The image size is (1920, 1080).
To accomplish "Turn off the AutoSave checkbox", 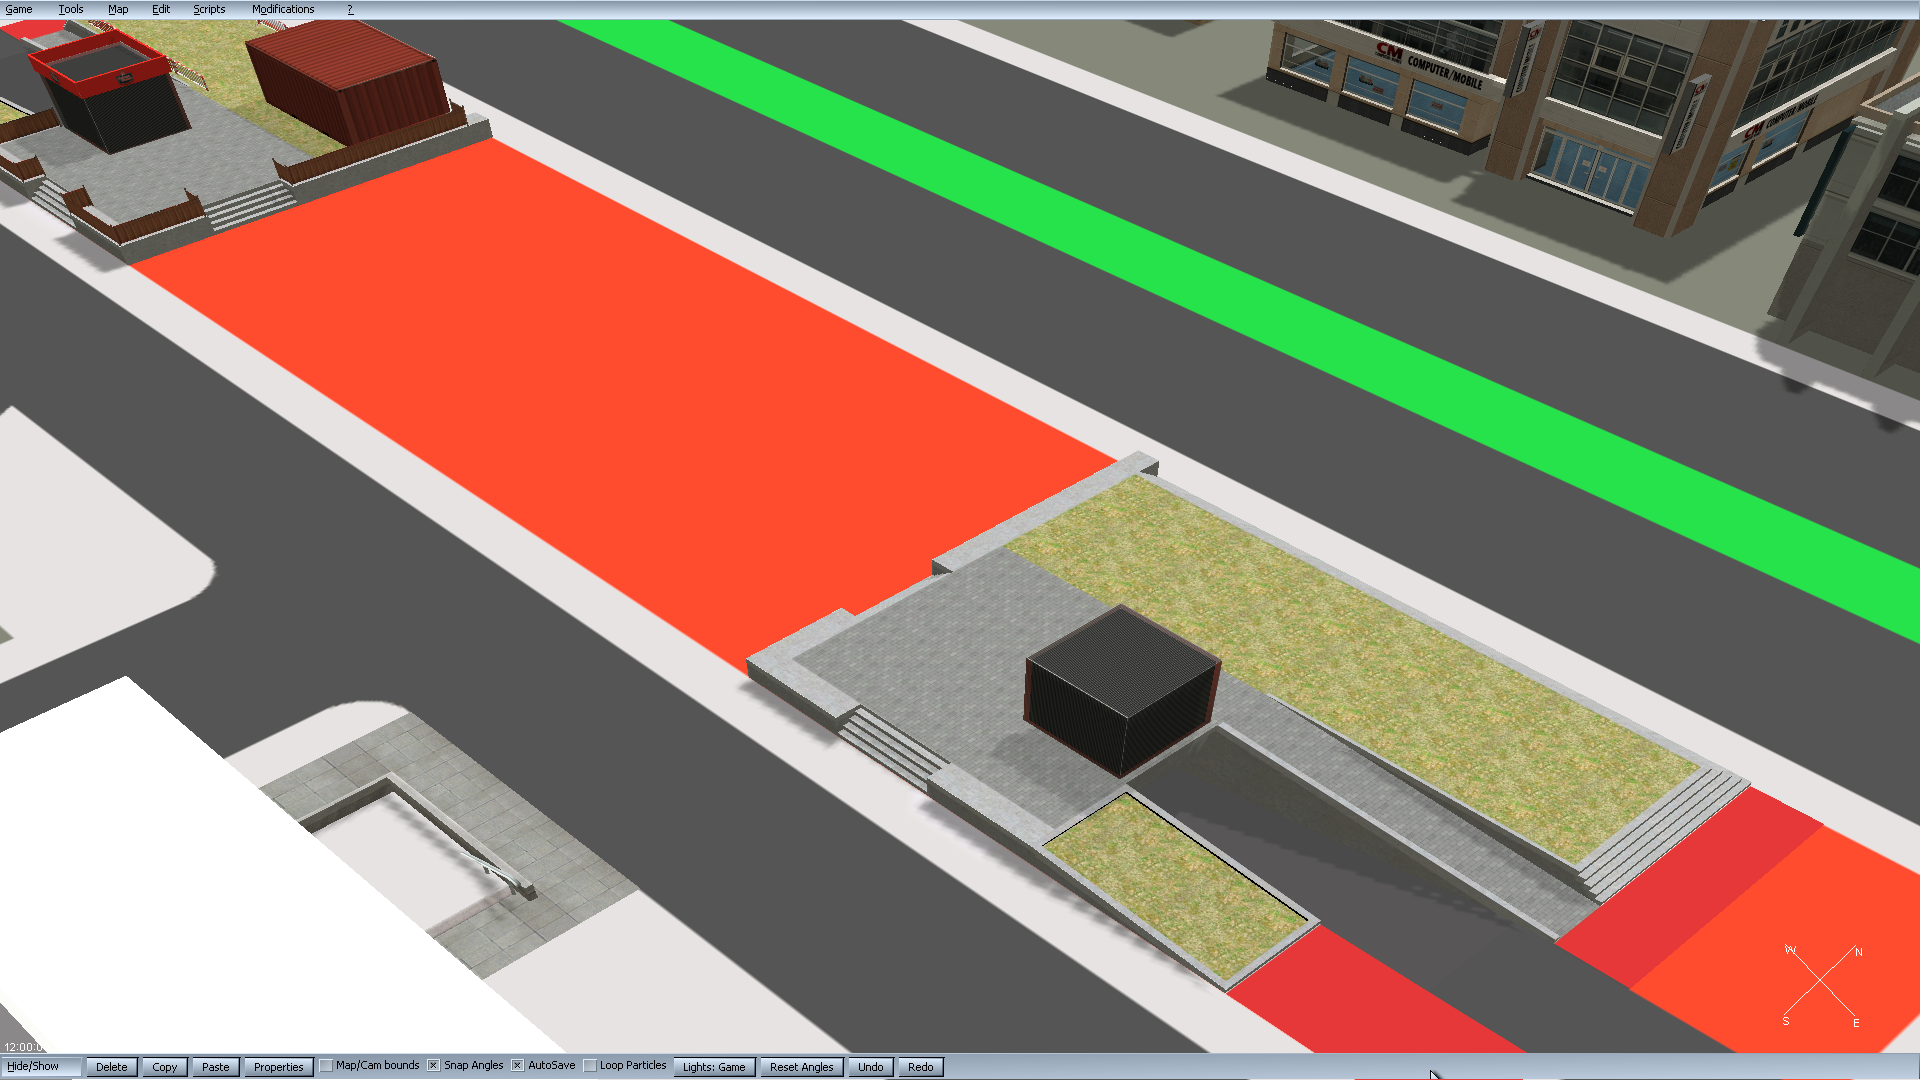I will pos(518,1066).
